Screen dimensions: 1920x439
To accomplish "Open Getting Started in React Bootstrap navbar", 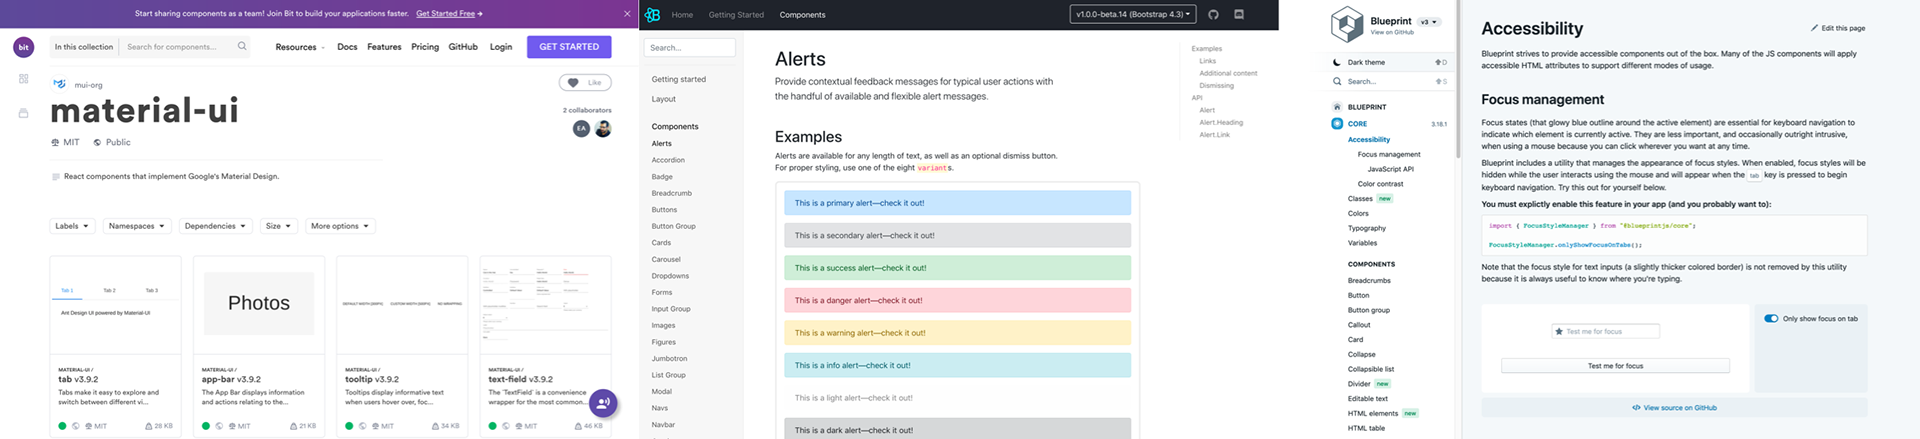I will click(x=736, y=15).
